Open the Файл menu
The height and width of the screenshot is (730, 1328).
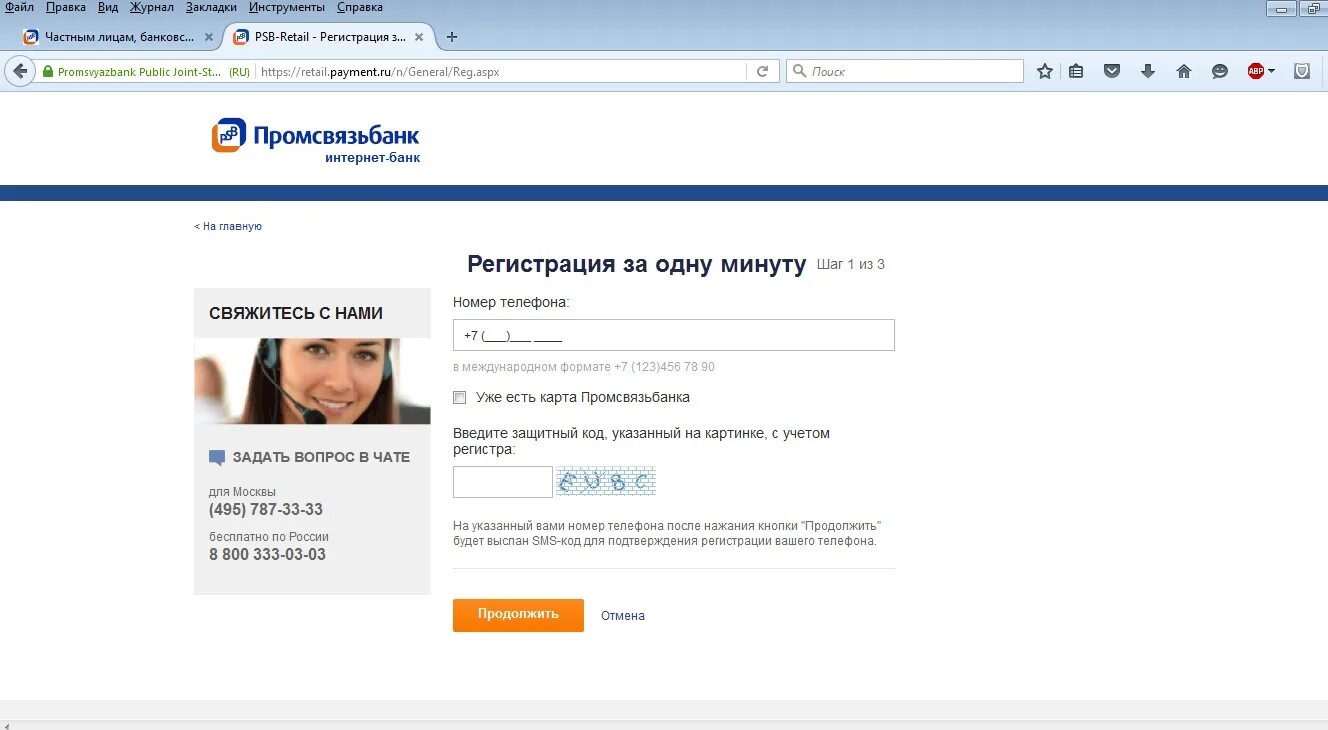pos(19,7)
